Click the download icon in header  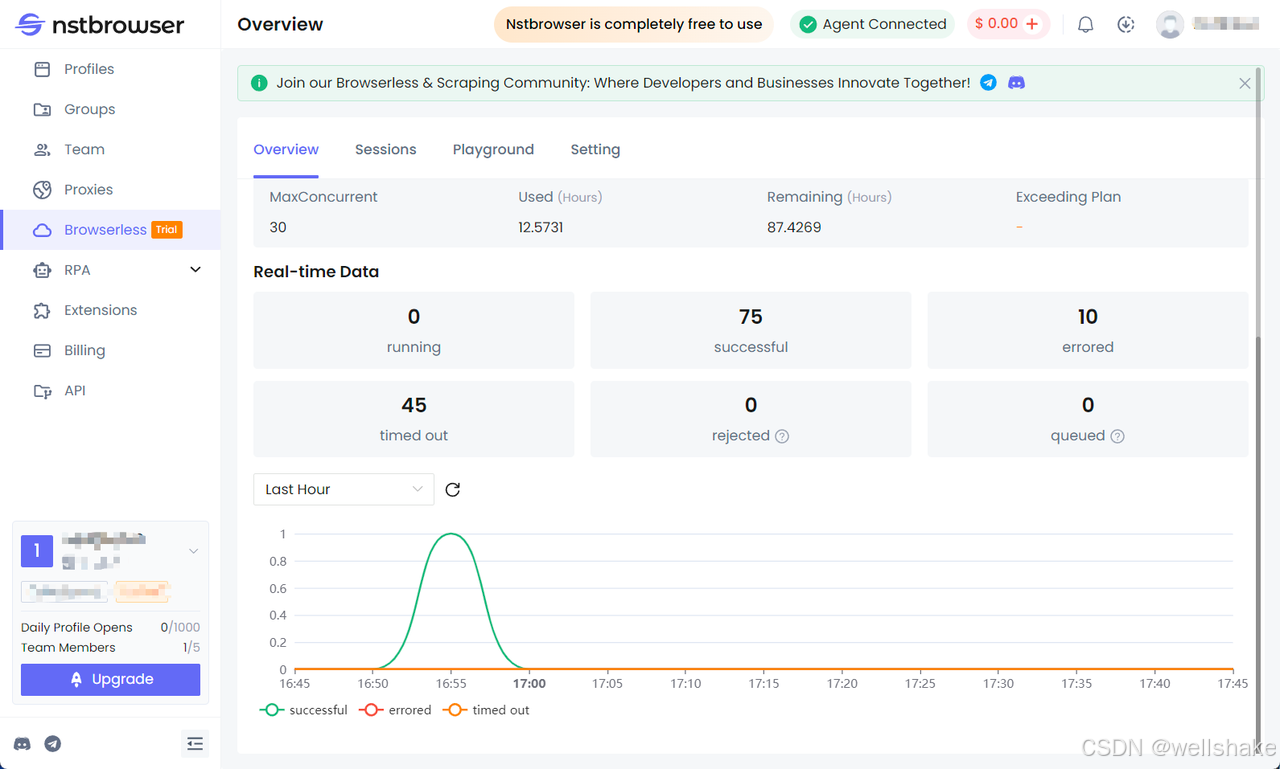1126,24
